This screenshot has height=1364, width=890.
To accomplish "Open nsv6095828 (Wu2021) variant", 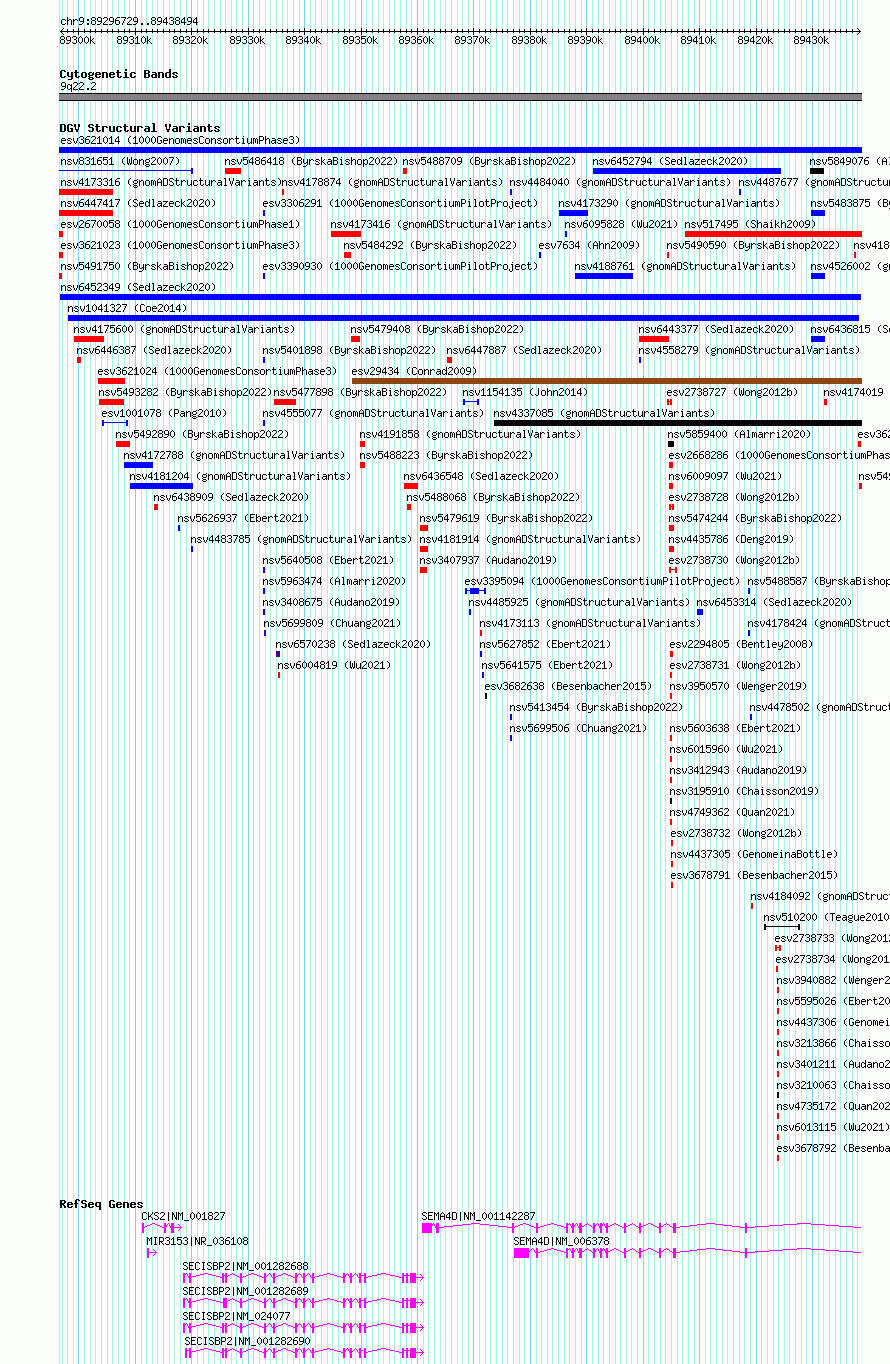I will tap(621, 224).
